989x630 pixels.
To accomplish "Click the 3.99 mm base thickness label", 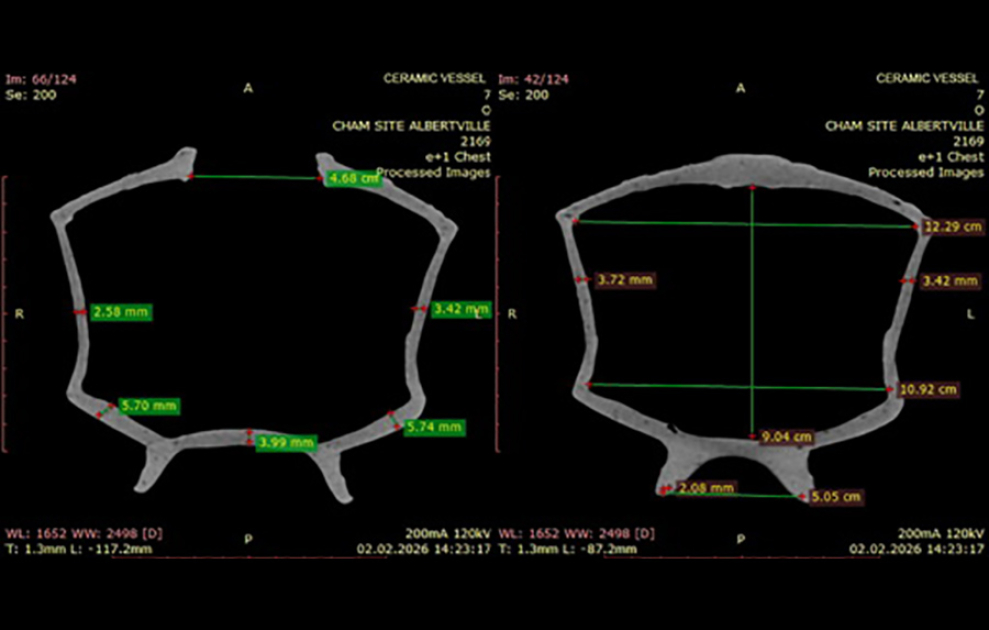I will pyautogui.click(x=286, y=442).
